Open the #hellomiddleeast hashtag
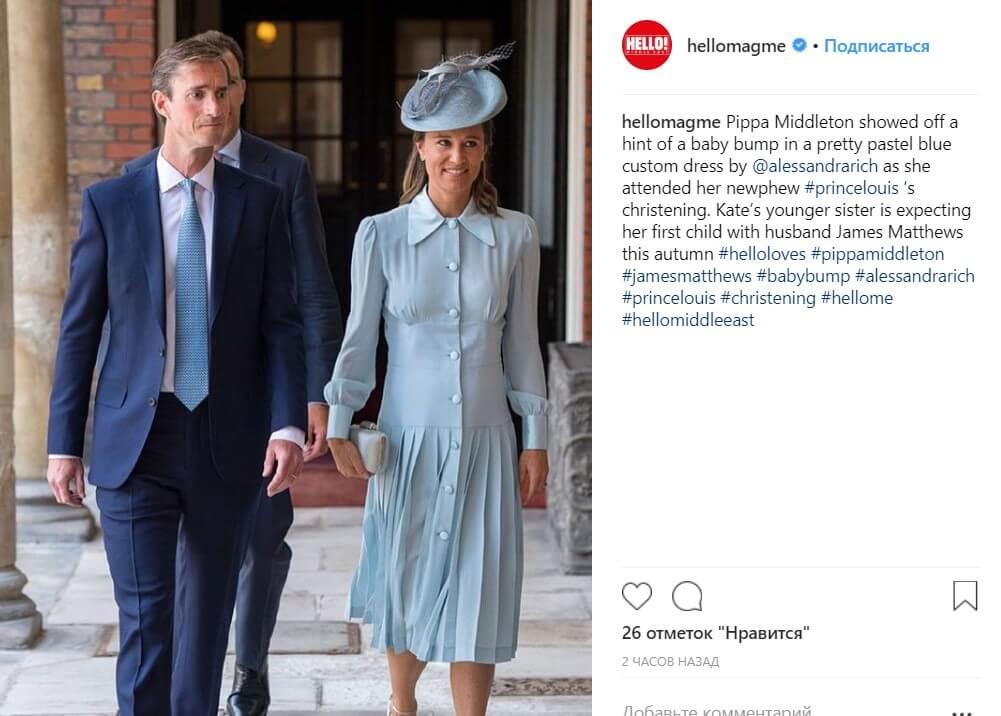Screen dimensions: 1001x716 [x=688, y=320]
